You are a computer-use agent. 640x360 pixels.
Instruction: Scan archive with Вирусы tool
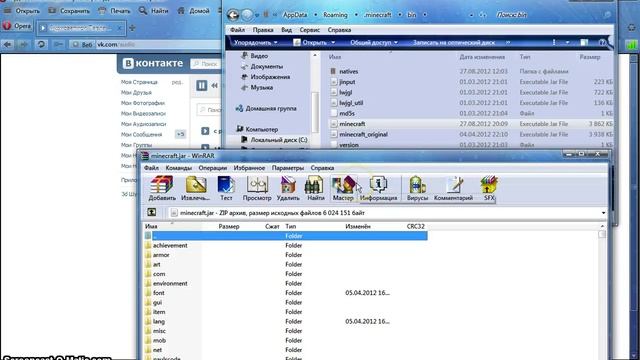pos(417,188)
